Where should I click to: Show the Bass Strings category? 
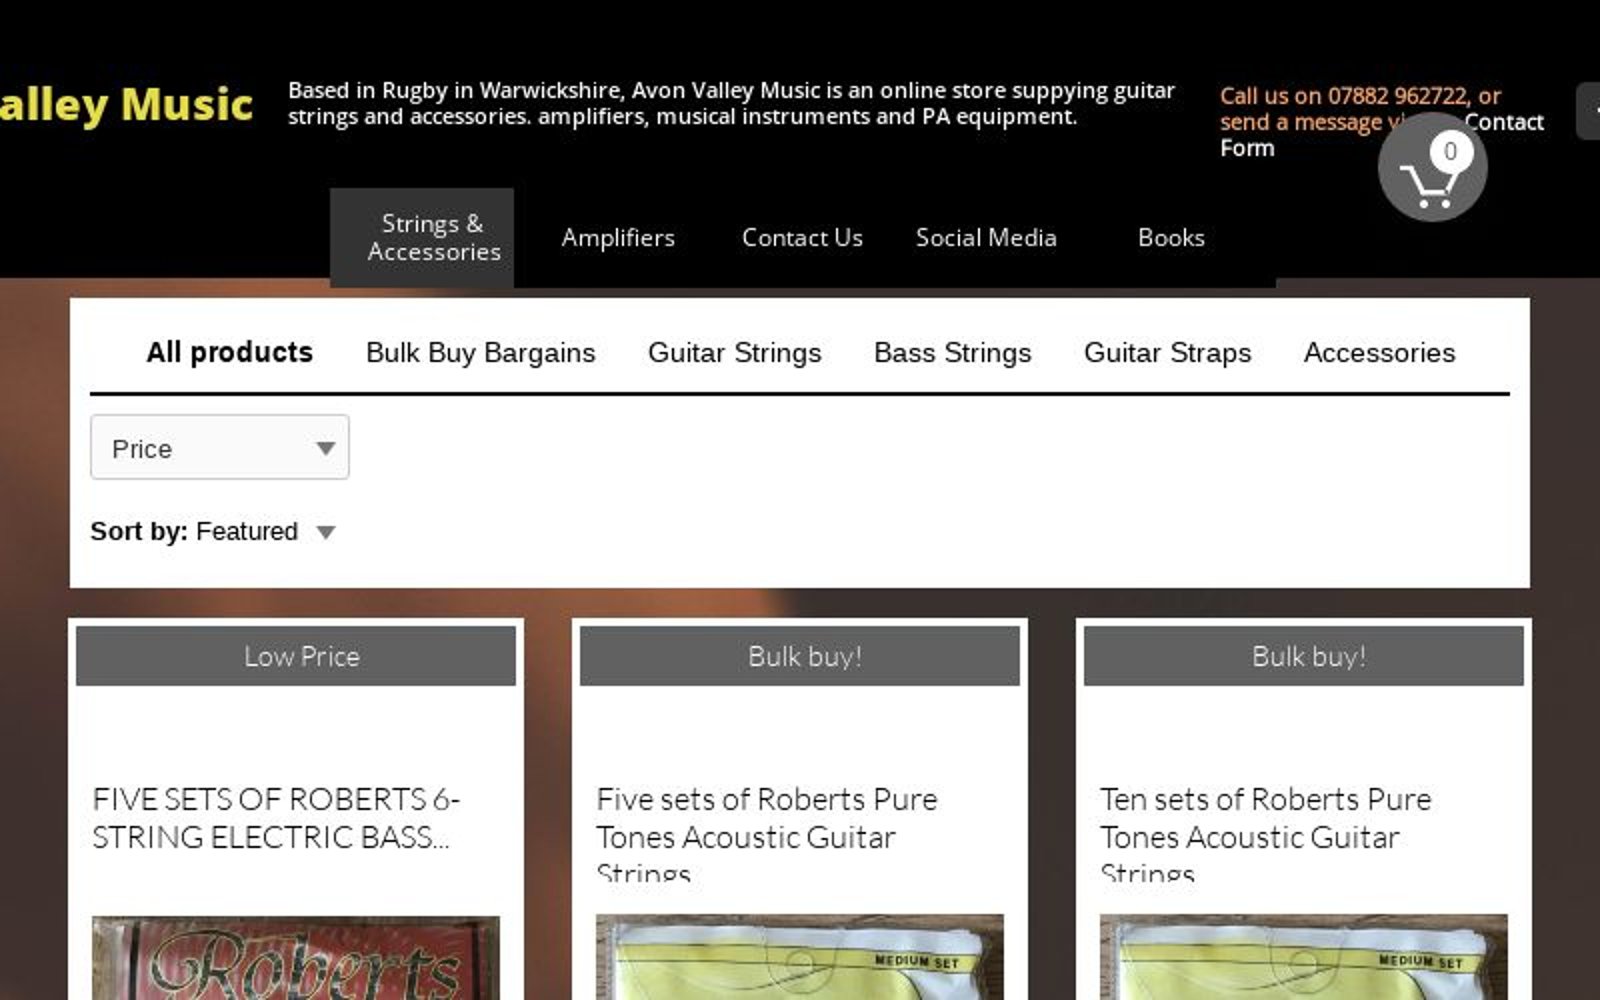click(952, 352)
